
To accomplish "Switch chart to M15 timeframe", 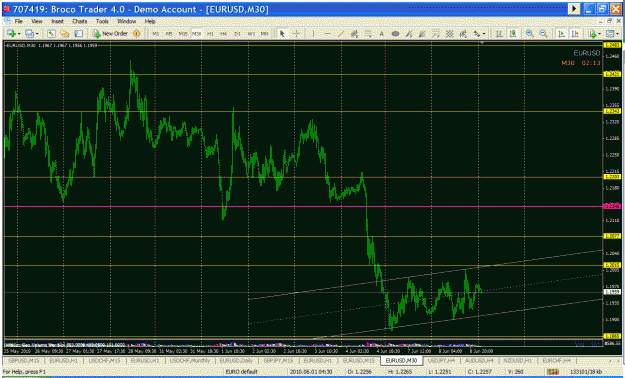I will [x=183, y=34].
